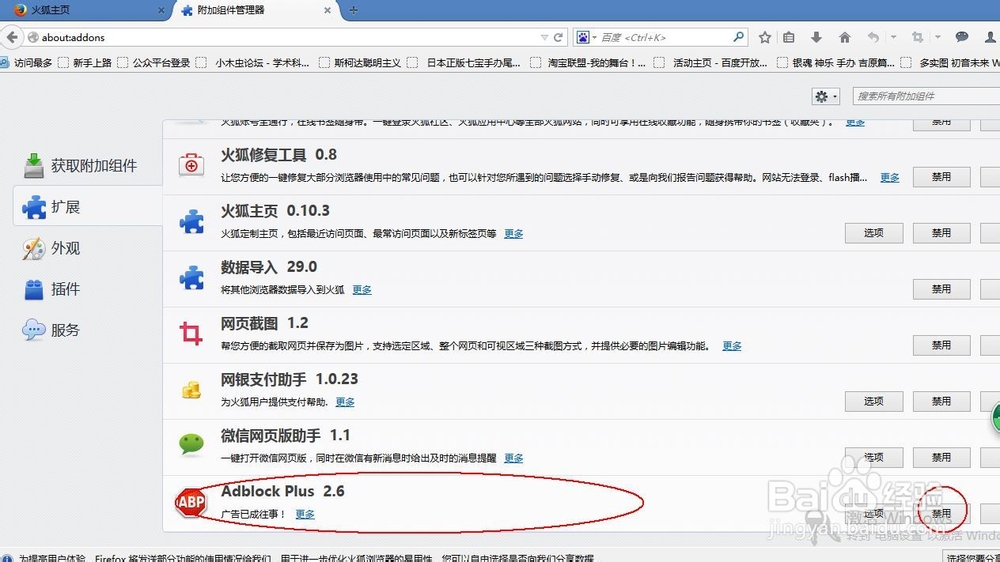Click the 数据导入 puzzle icon
The image size is (1000, 562).
coord(191,277)
